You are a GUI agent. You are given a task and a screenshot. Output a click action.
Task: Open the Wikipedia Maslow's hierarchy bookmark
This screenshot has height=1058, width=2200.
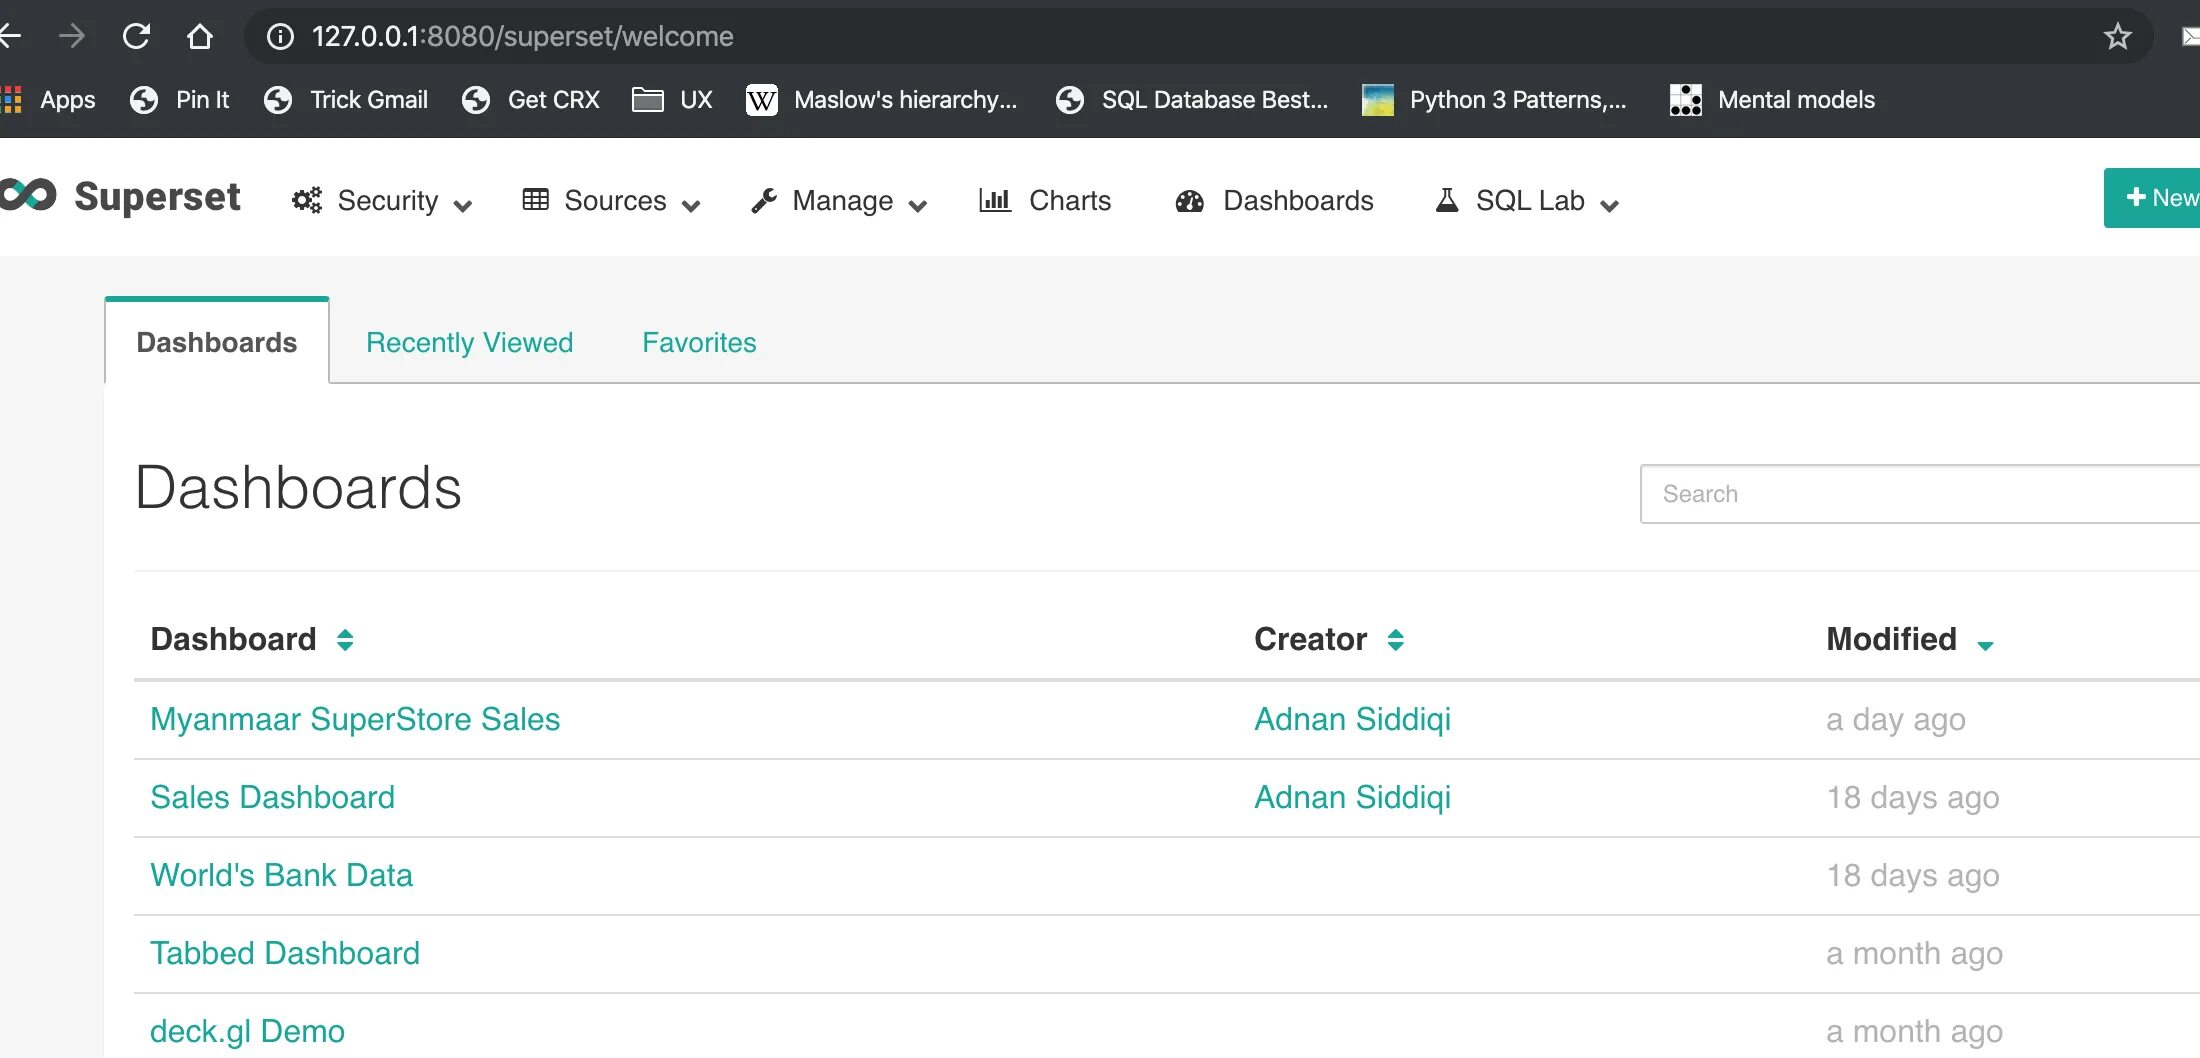880,100
